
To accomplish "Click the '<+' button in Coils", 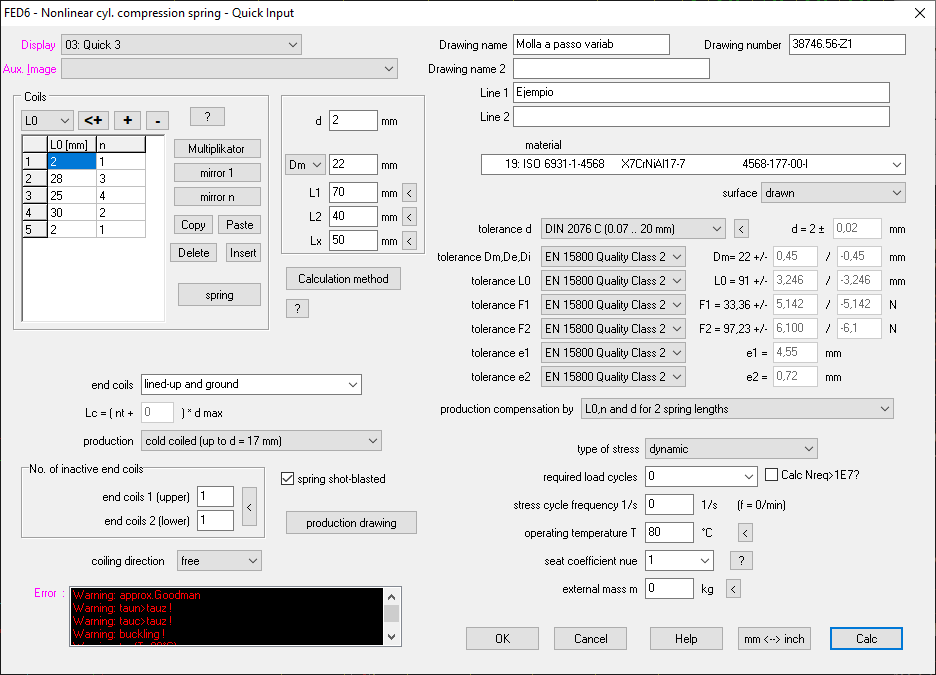I will [x=93, y=120].
